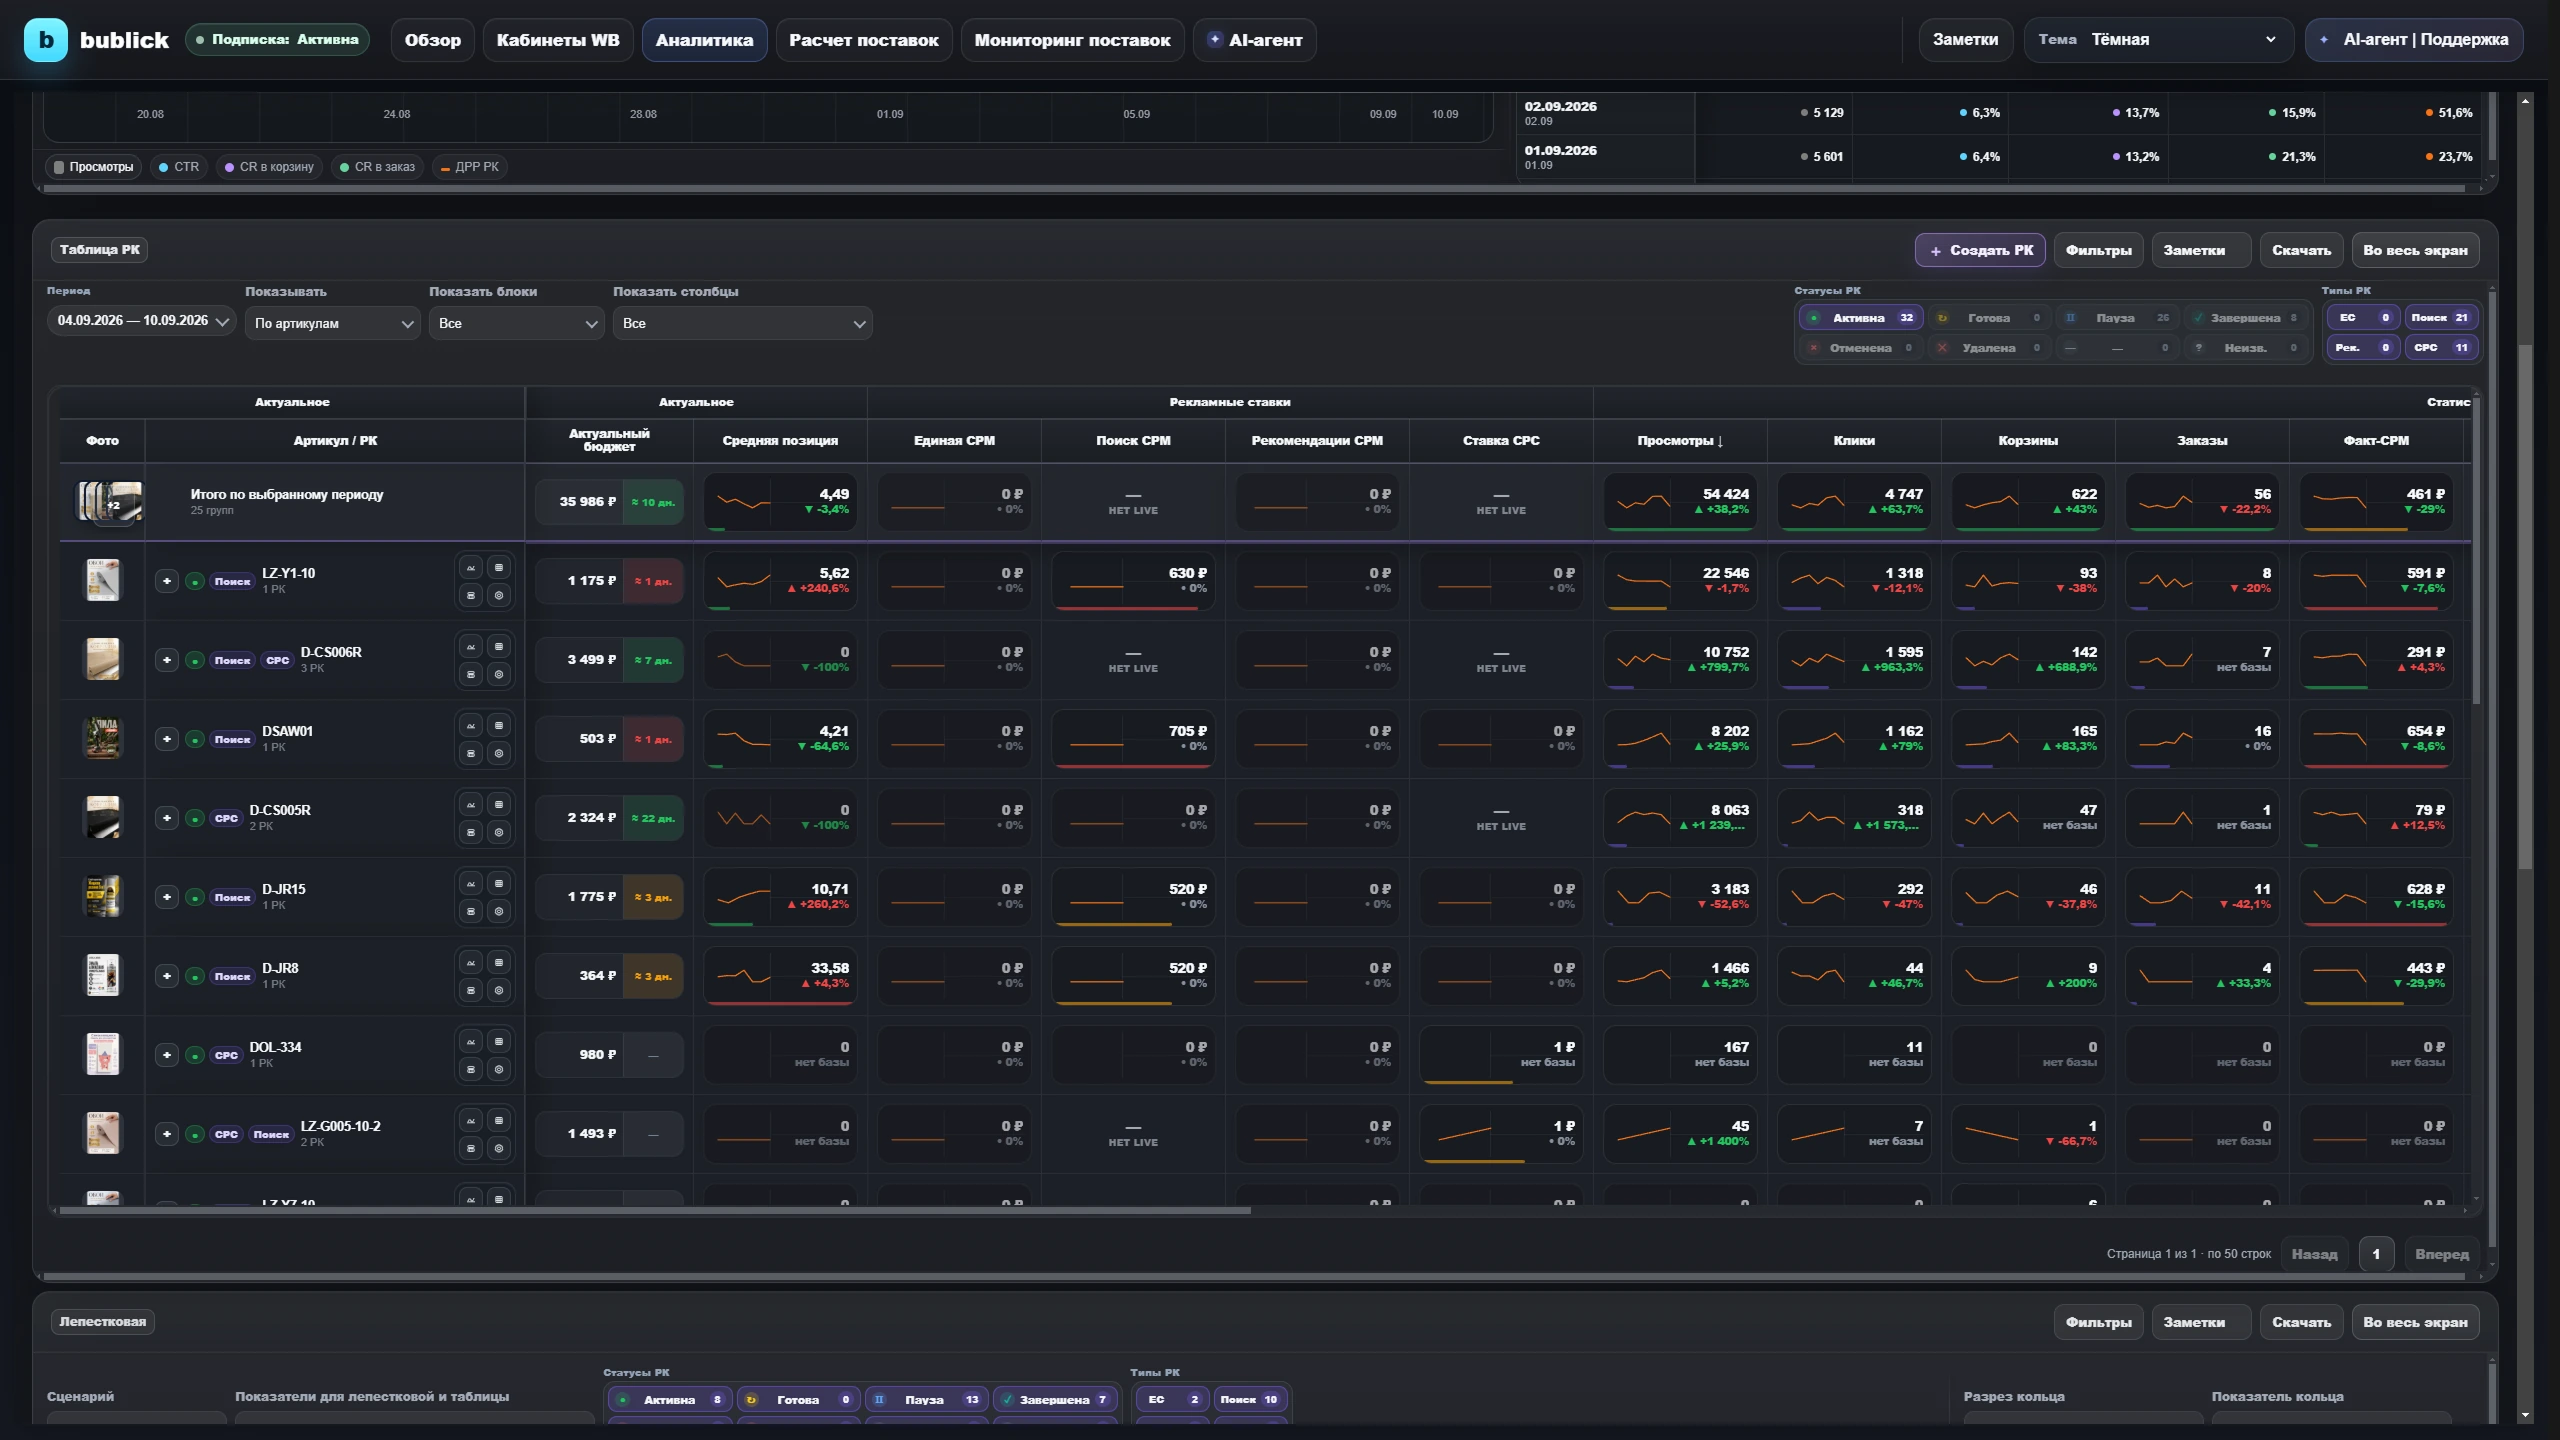This screenshot has height=1440, width=2560.
Task: Switch to the Обзор tab
Action: tap(432, 40)
